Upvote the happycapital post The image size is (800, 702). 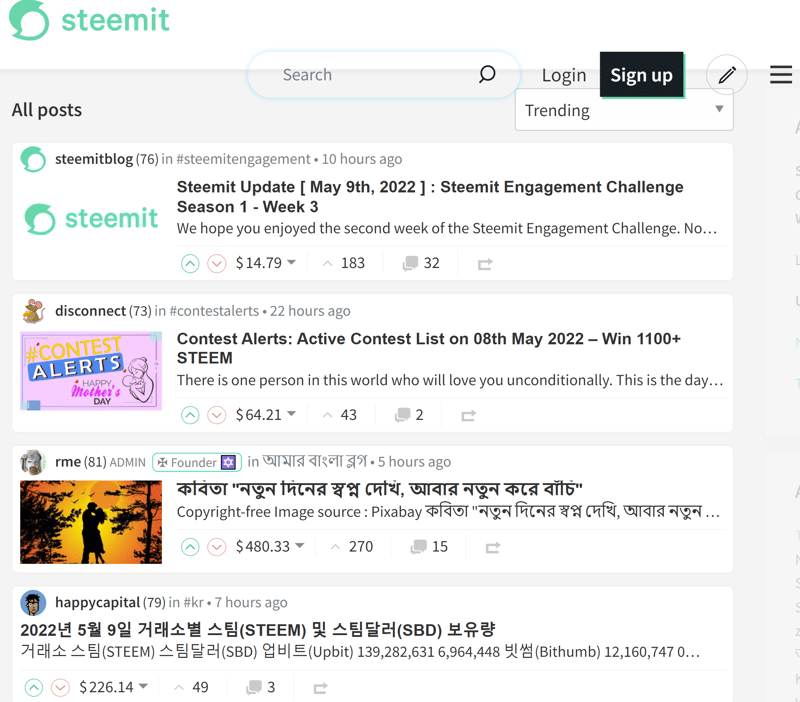pyautogui.click(x=34, y=688)
